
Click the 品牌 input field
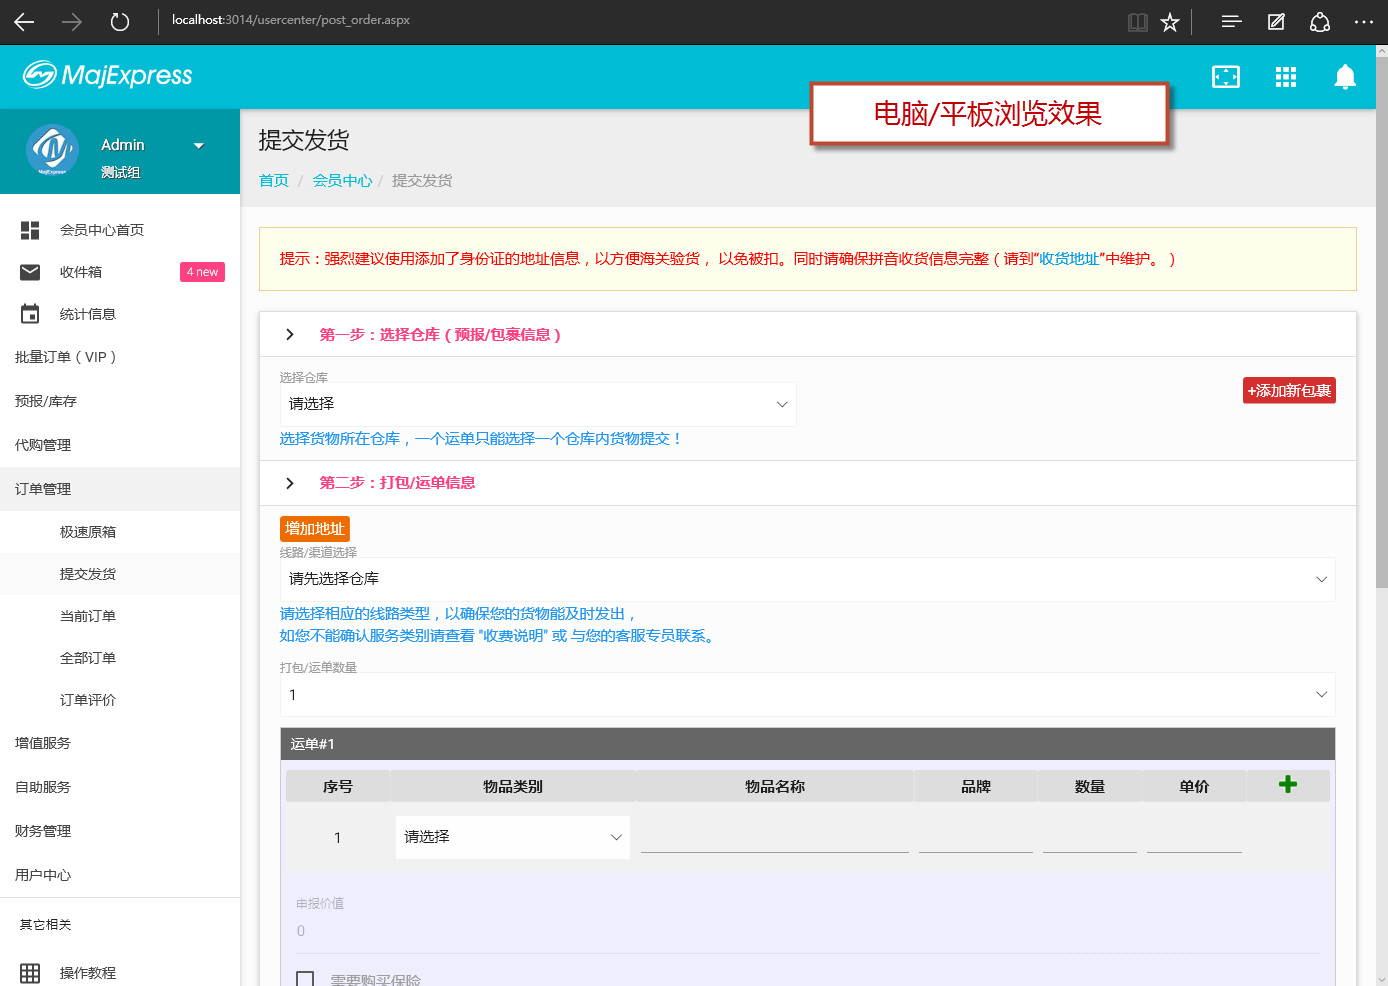pos(976,836)
